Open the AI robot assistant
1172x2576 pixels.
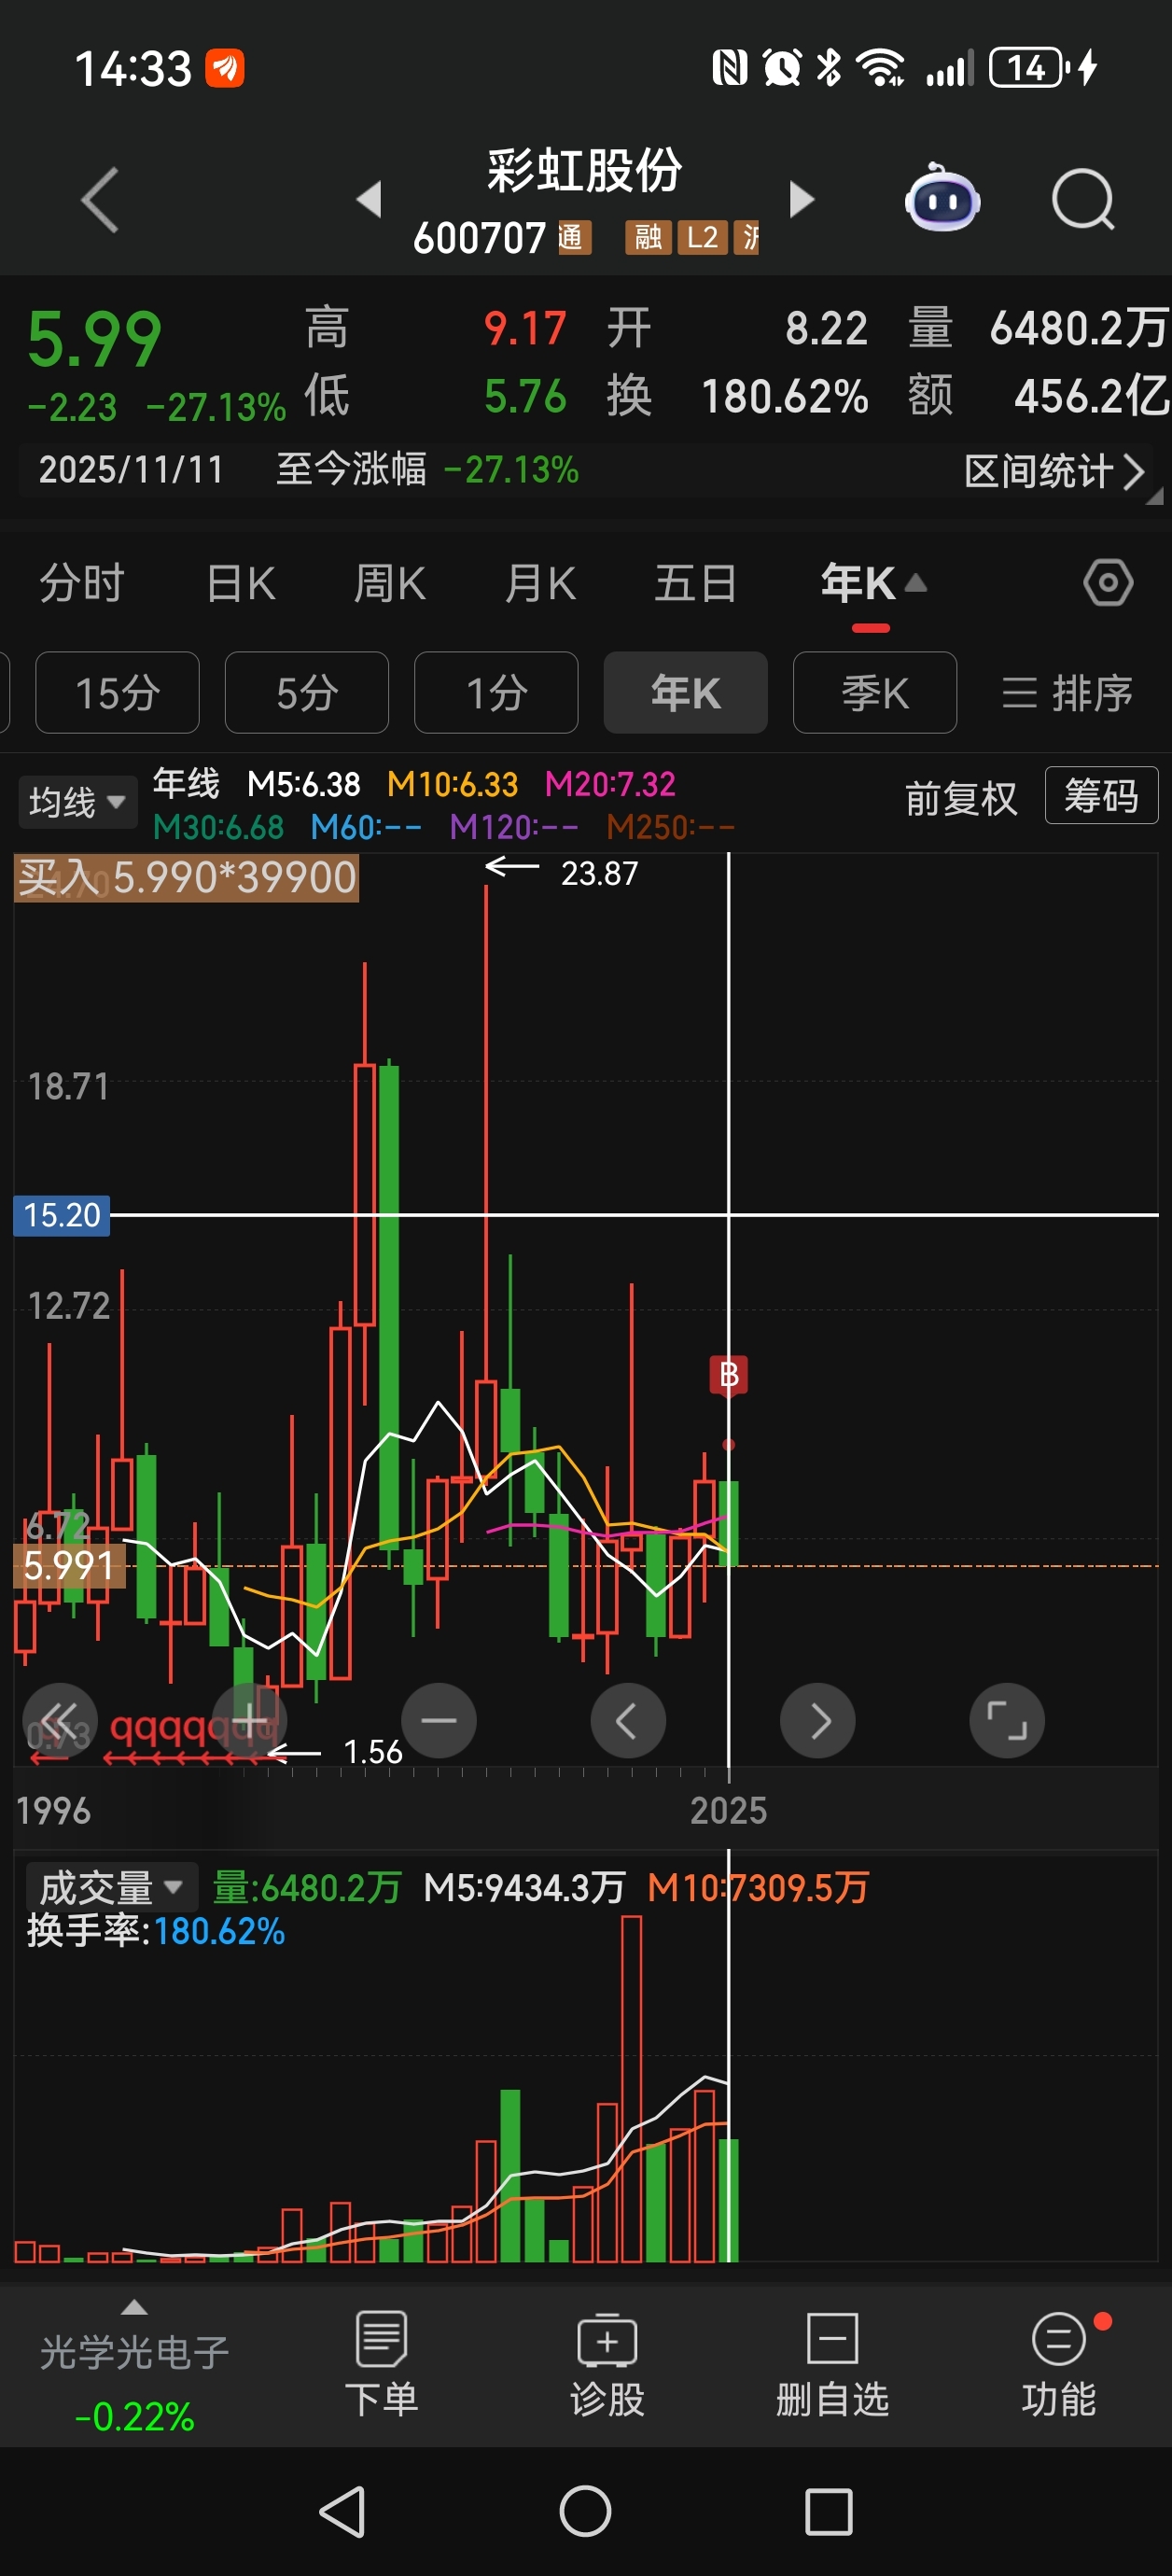click(941, 198)
